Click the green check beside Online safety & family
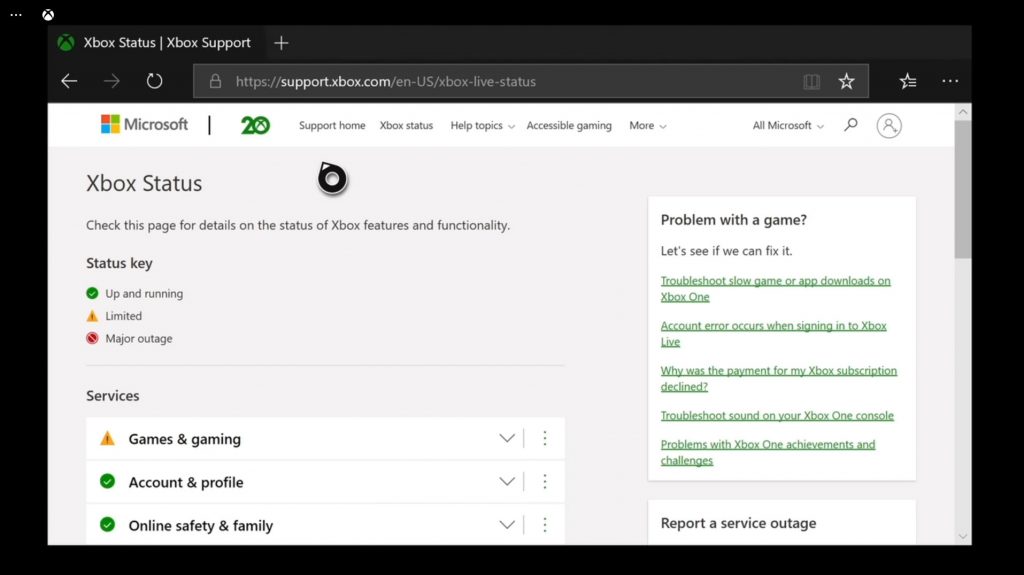Viewport: 1024px width, 575px height. 107,525
